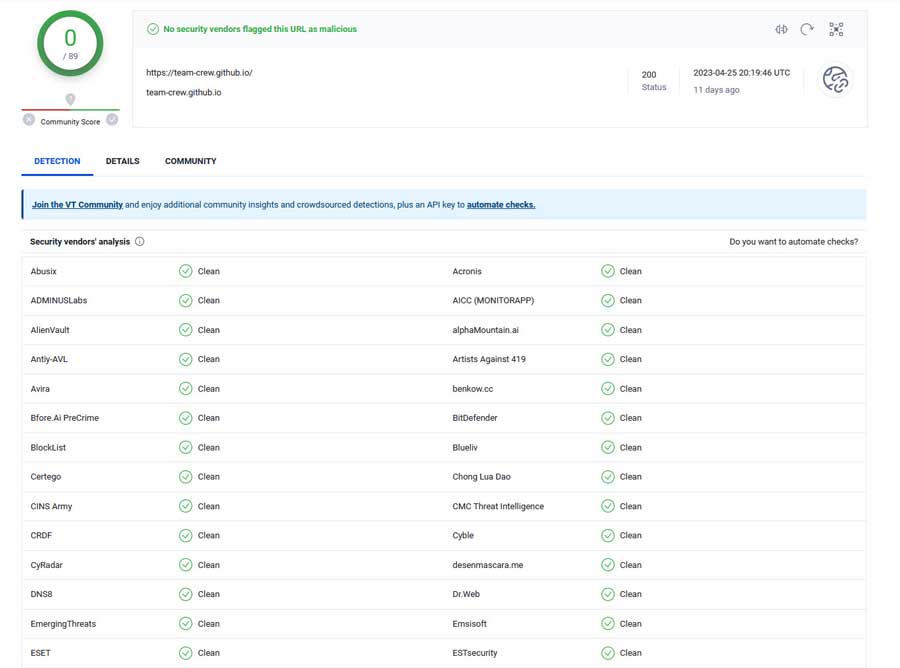Click the check icon for Chong Lua Dao
This screenshot has width=900, height=668.
click(608, 476)
